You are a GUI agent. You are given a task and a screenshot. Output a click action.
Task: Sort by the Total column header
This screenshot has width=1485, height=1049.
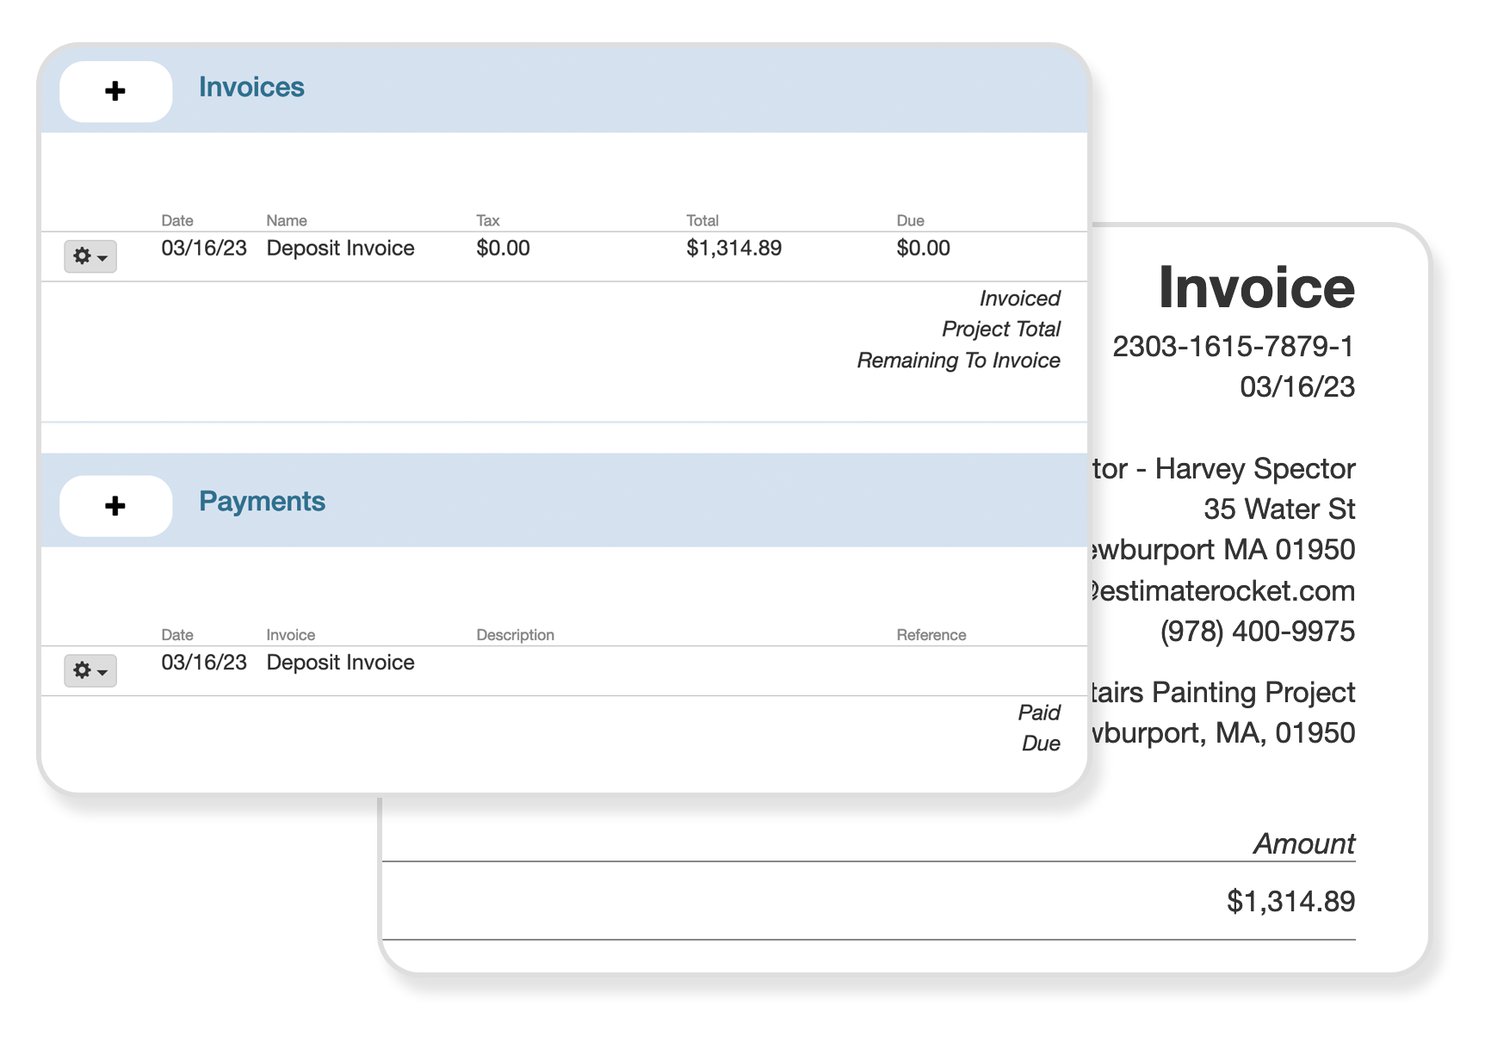pos(703,220)
